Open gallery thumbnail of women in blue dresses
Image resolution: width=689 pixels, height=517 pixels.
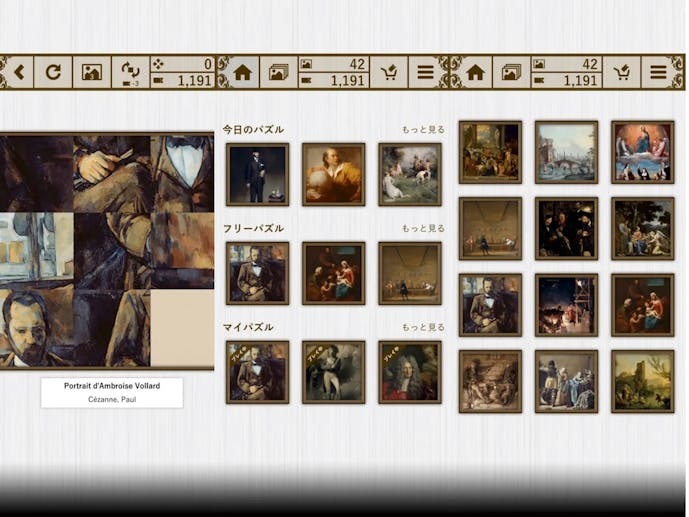pos(566,381)
